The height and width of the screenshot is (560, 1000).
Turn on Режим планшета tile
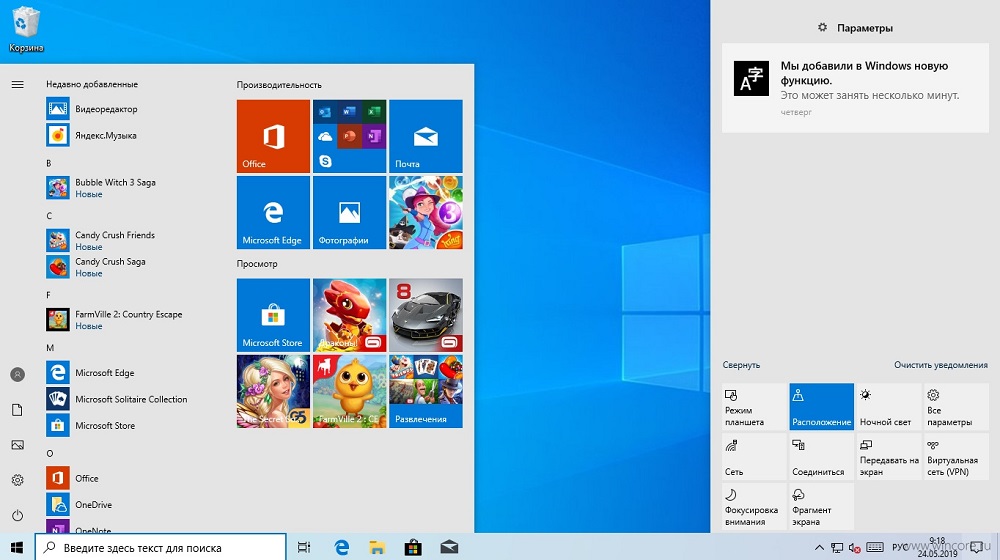[x=754, y=406]
